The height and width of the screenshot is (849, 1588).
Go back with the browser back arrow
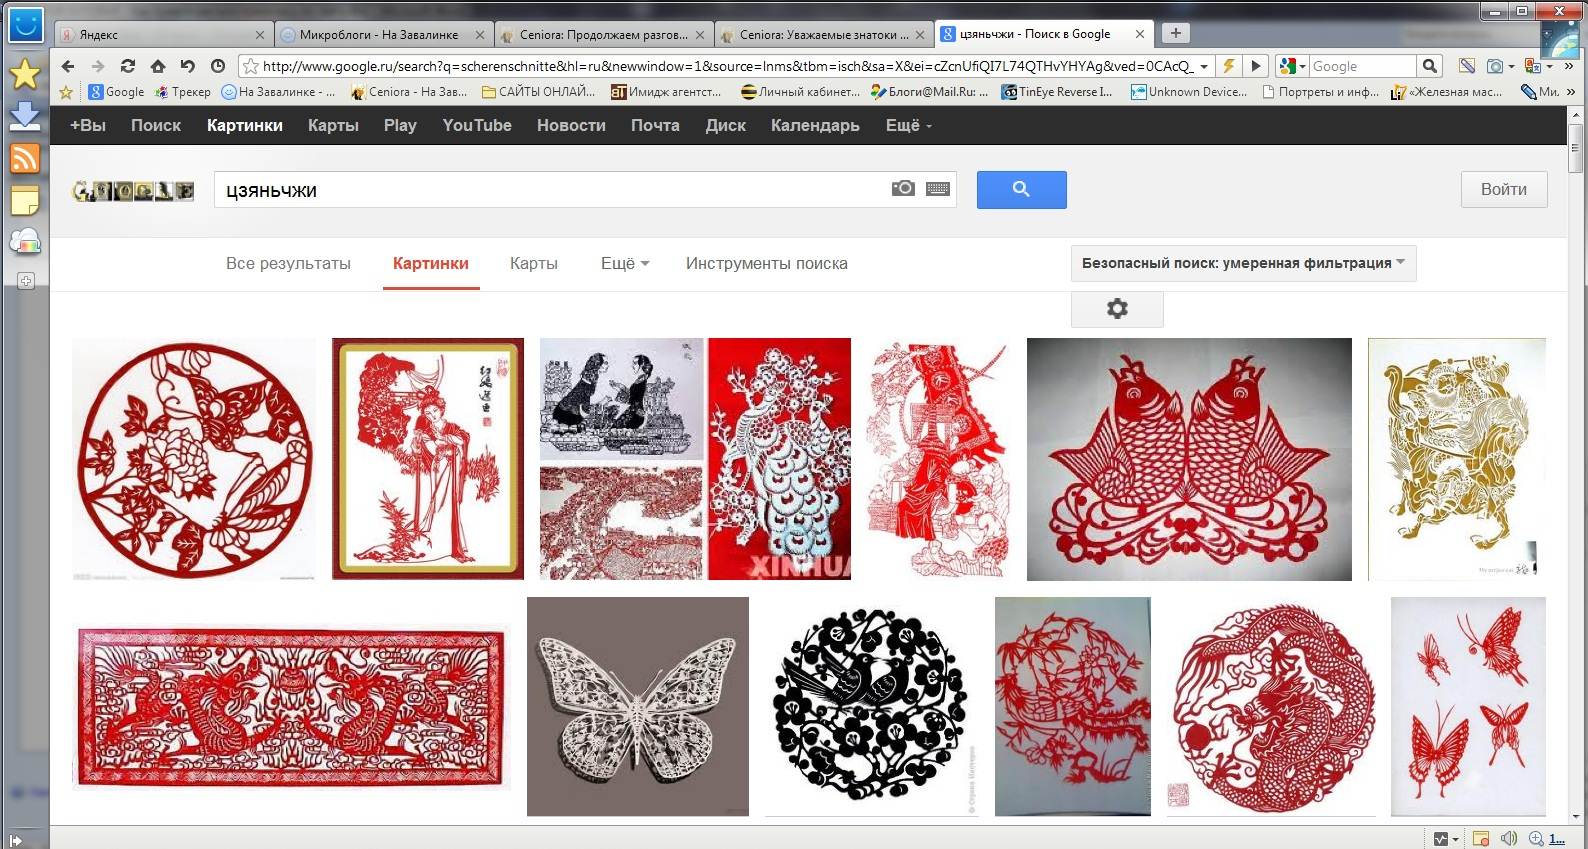coord(68,66)
